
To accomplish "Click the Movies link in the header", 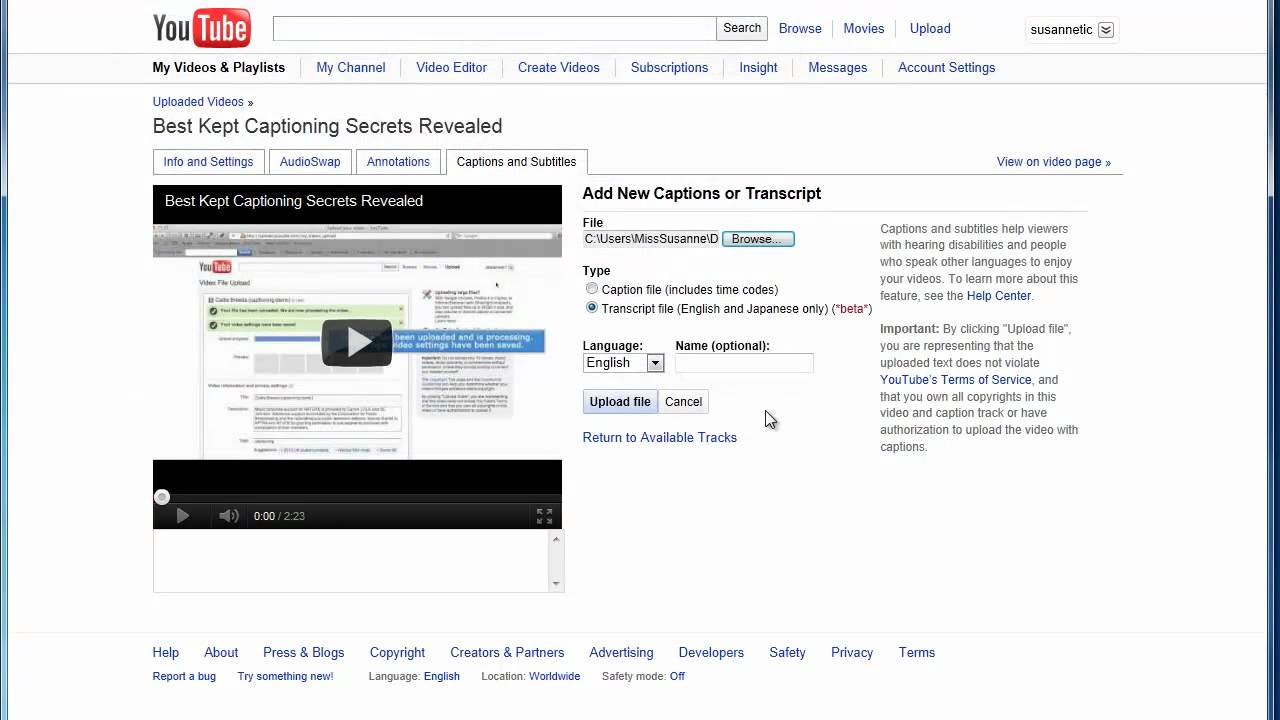I will pos(864,29).
